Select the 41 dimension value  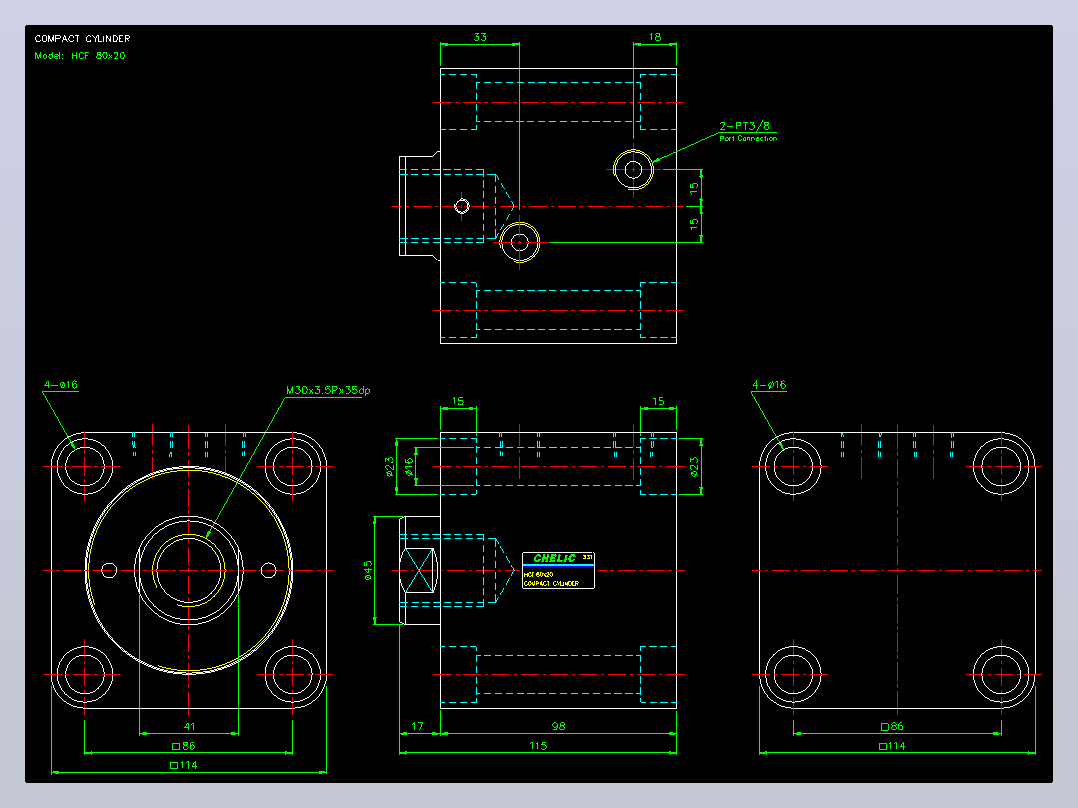click(x=189, y=726)
